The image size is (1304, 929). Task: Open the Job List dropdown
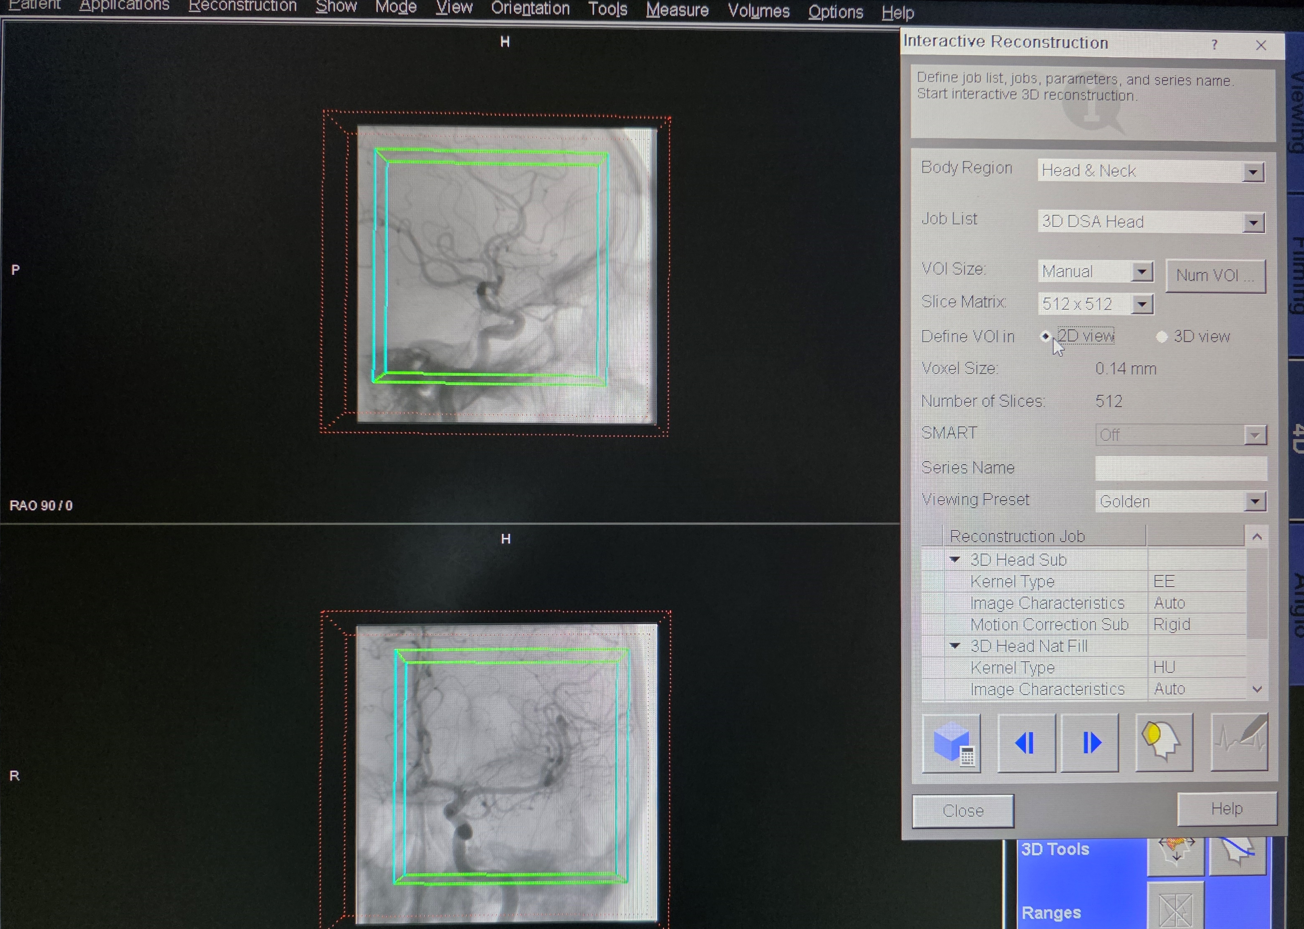coord(1253,223)
